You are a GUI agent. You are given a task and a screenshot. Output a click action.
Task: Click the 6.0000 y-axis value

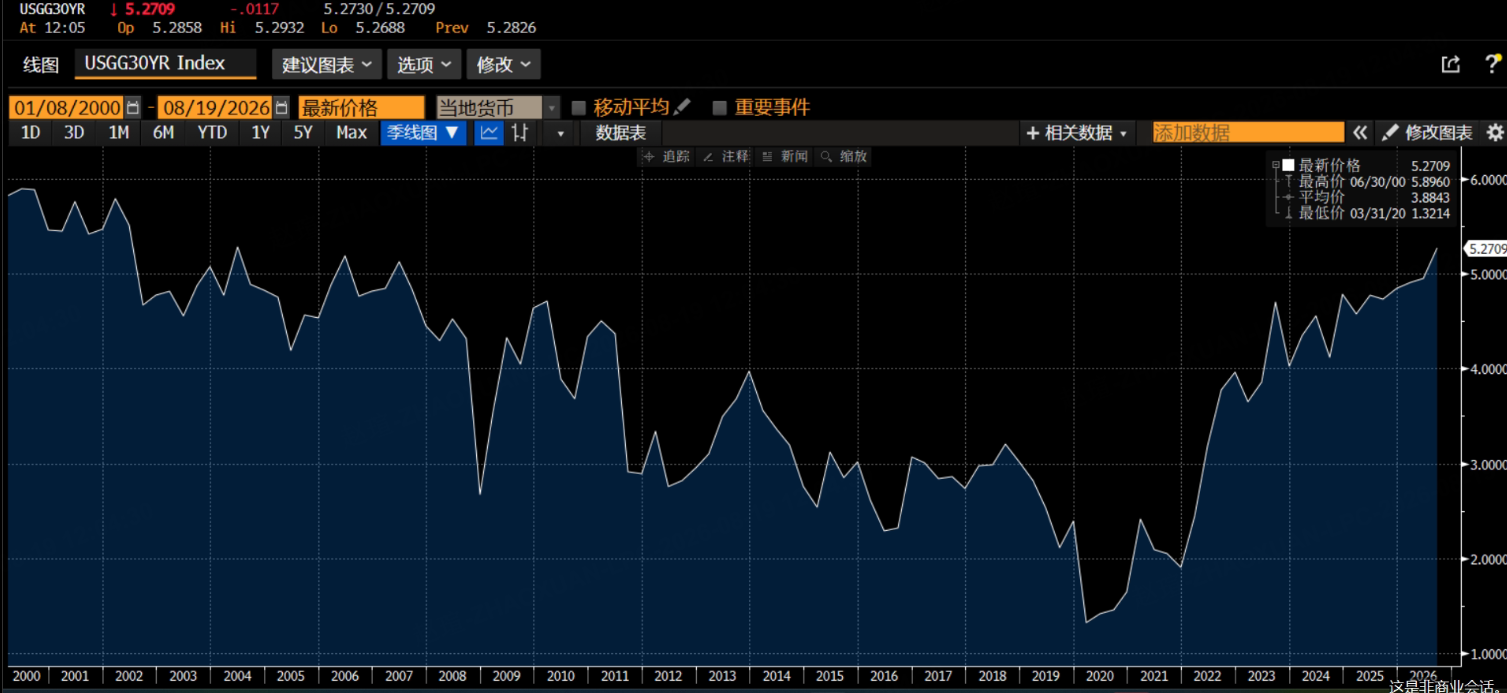pyautogui.click(x=1486, y=180)
